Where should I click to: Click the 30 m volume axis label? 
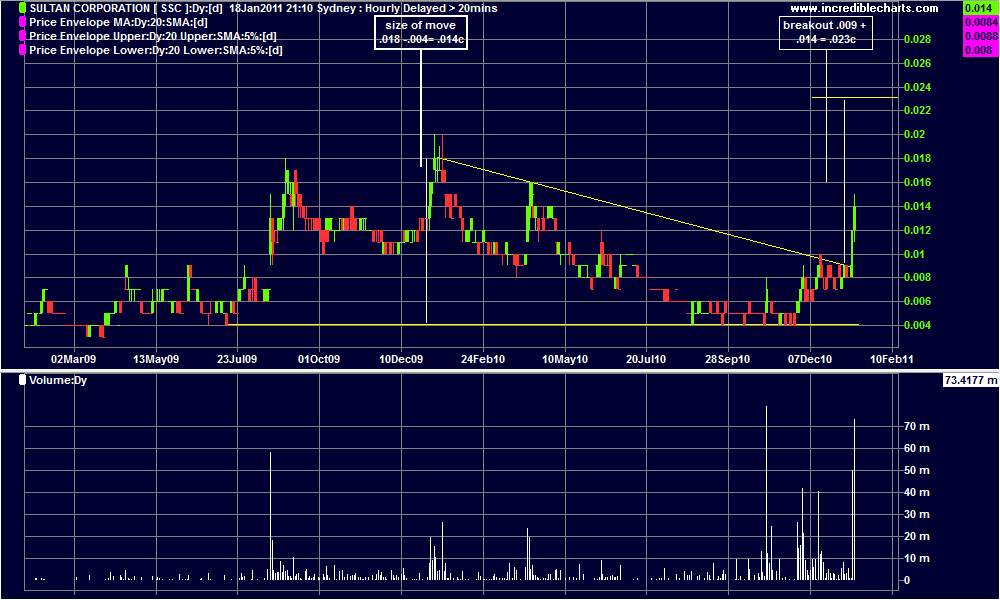pos(917,515)
